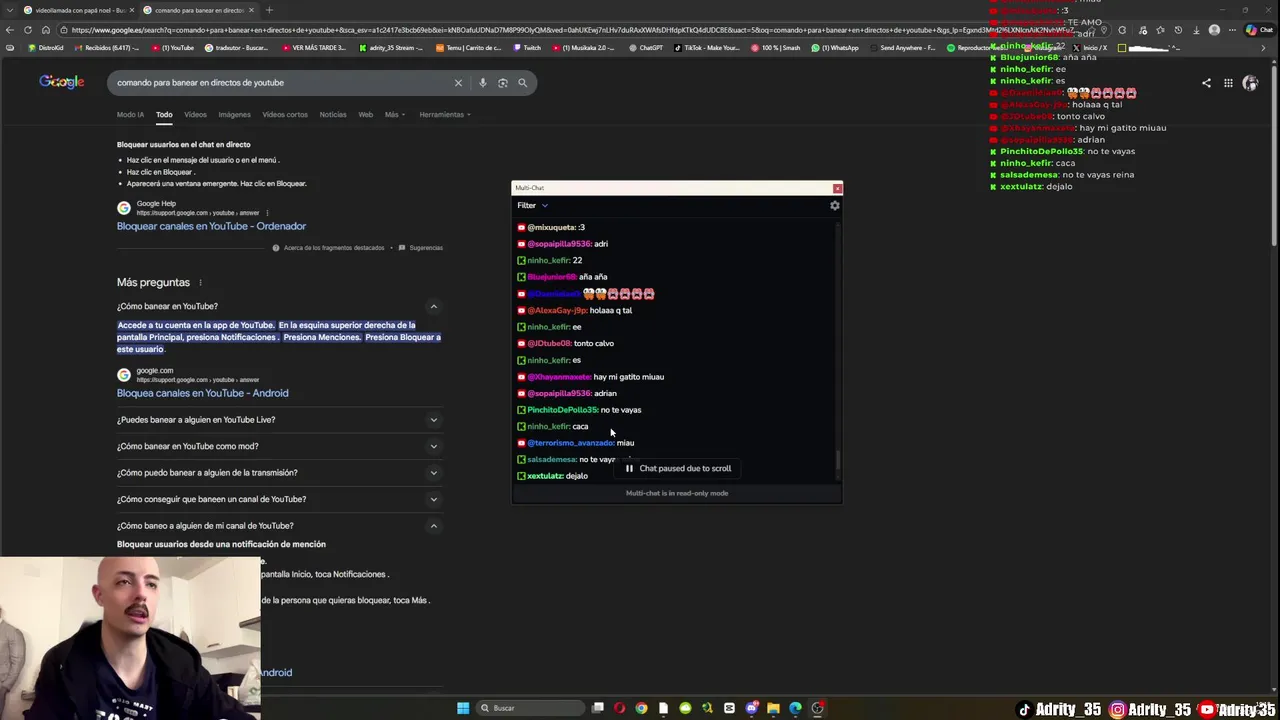Switch to the Noticias results tab
Screen dimensions: 1280x720
point(333,114)
